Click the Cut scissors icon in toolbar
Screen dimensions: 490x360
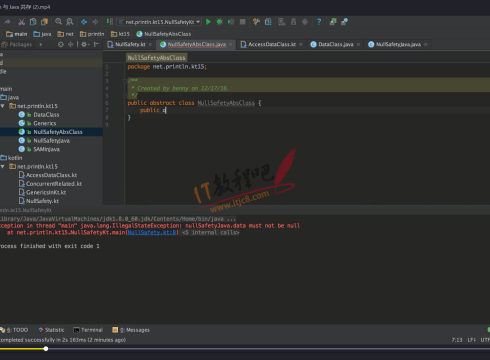click(21, 22)
